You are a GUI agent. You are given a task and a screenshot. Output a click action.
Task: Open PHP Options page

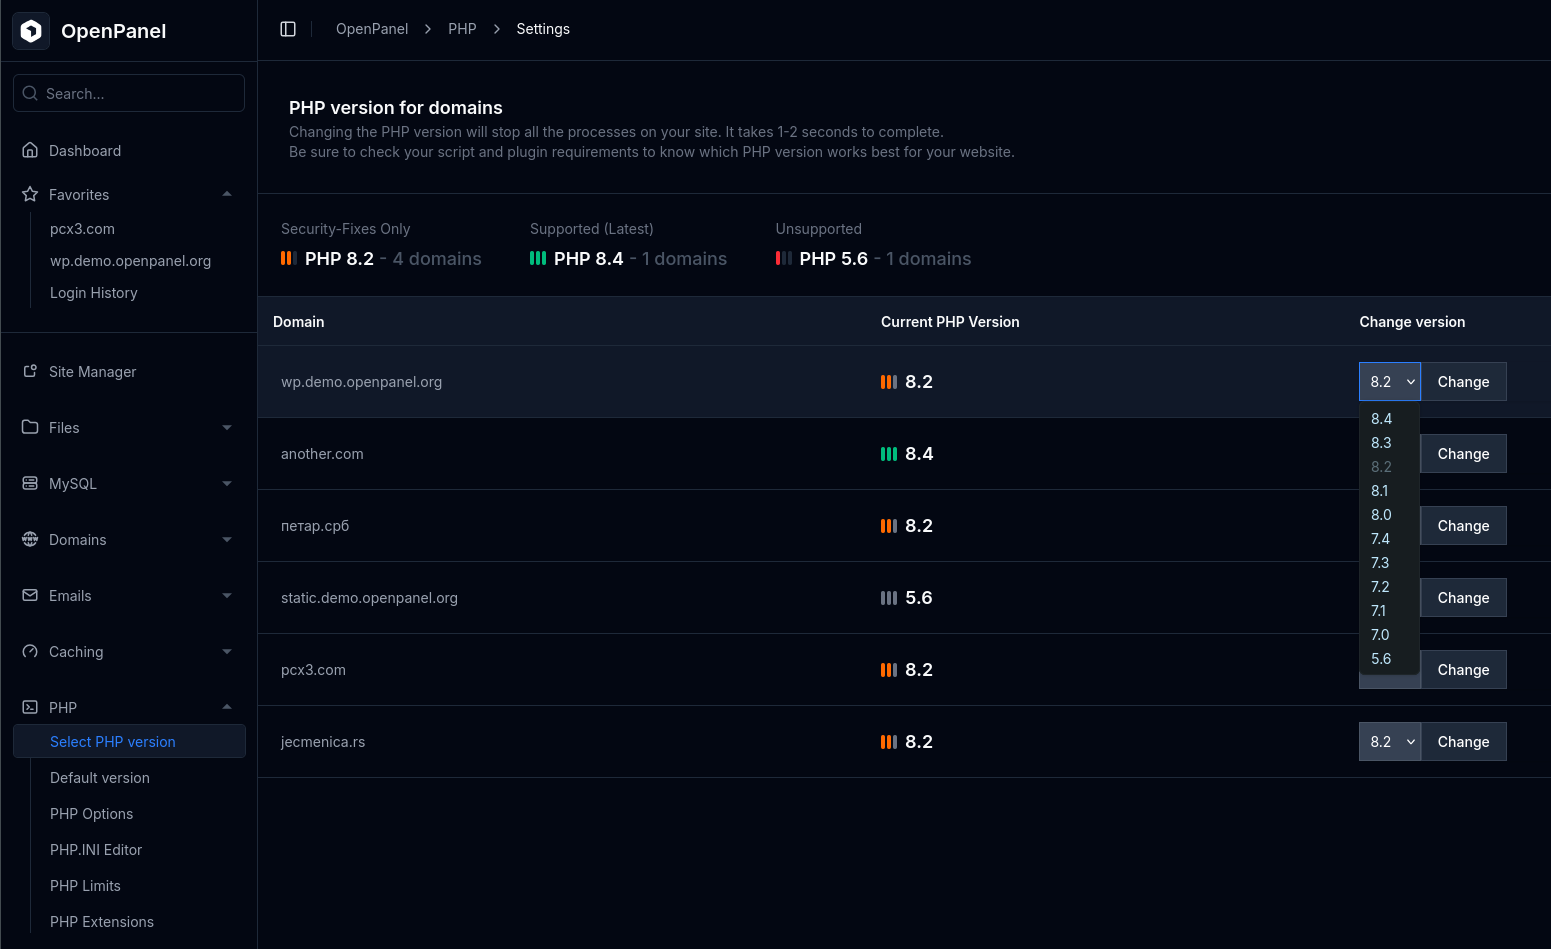[91, 814]
